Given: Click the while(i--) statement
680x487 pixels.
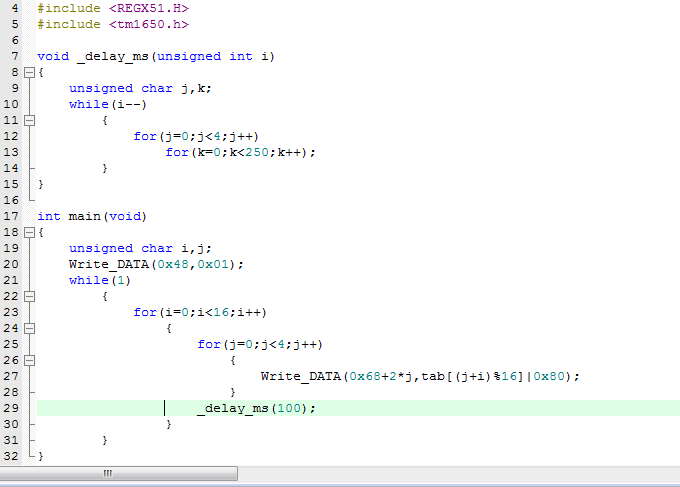Looking at the screenshot, I should [x=108, y=105].
